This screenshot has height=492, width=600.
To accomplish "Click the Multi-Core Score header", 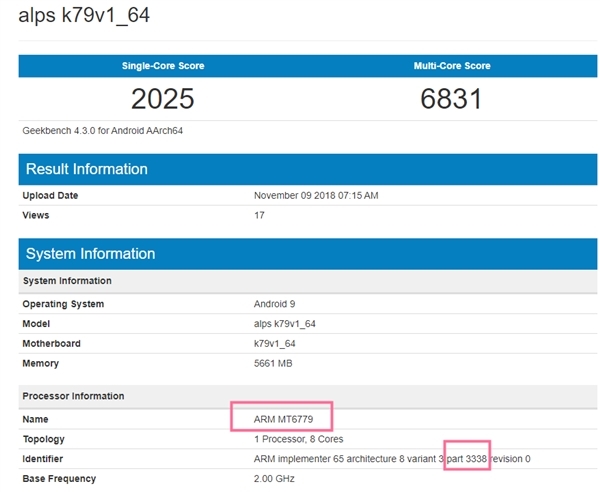I will pyautogui.click(x=452, y=66).
